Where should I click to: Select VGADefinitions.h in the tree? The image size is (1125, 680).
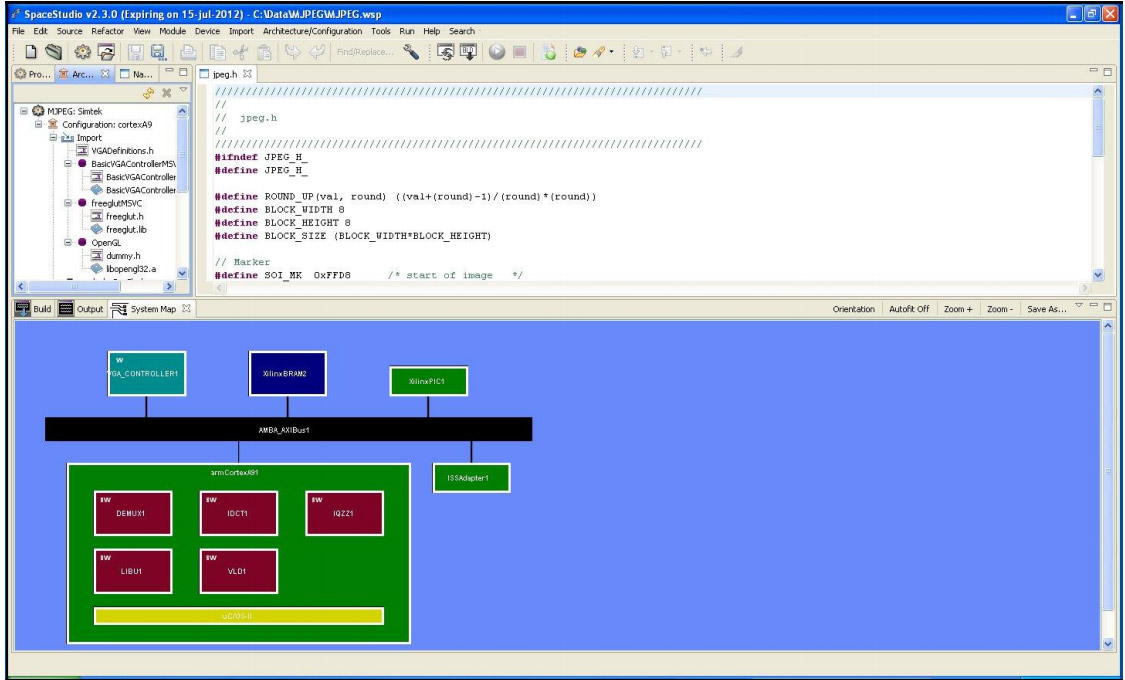(x=122, y=150)
